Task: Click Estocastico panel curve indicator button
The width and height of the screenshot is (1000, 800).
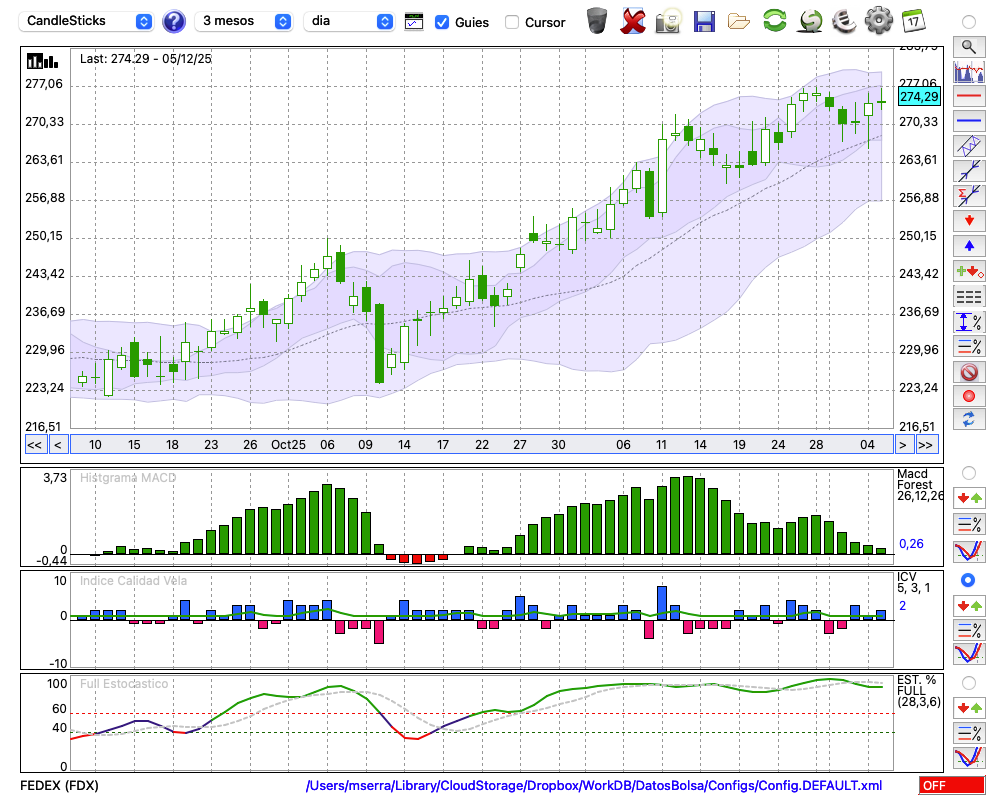Action: (969, 757)
